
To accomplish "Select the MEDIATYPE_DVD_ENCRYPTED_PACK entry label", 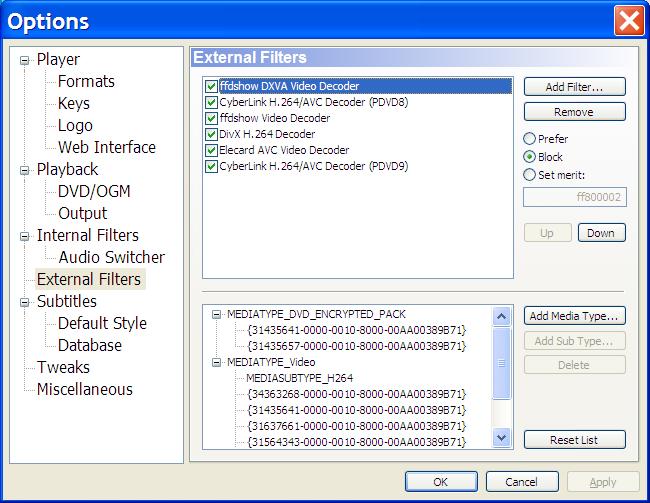I will 316,314.
